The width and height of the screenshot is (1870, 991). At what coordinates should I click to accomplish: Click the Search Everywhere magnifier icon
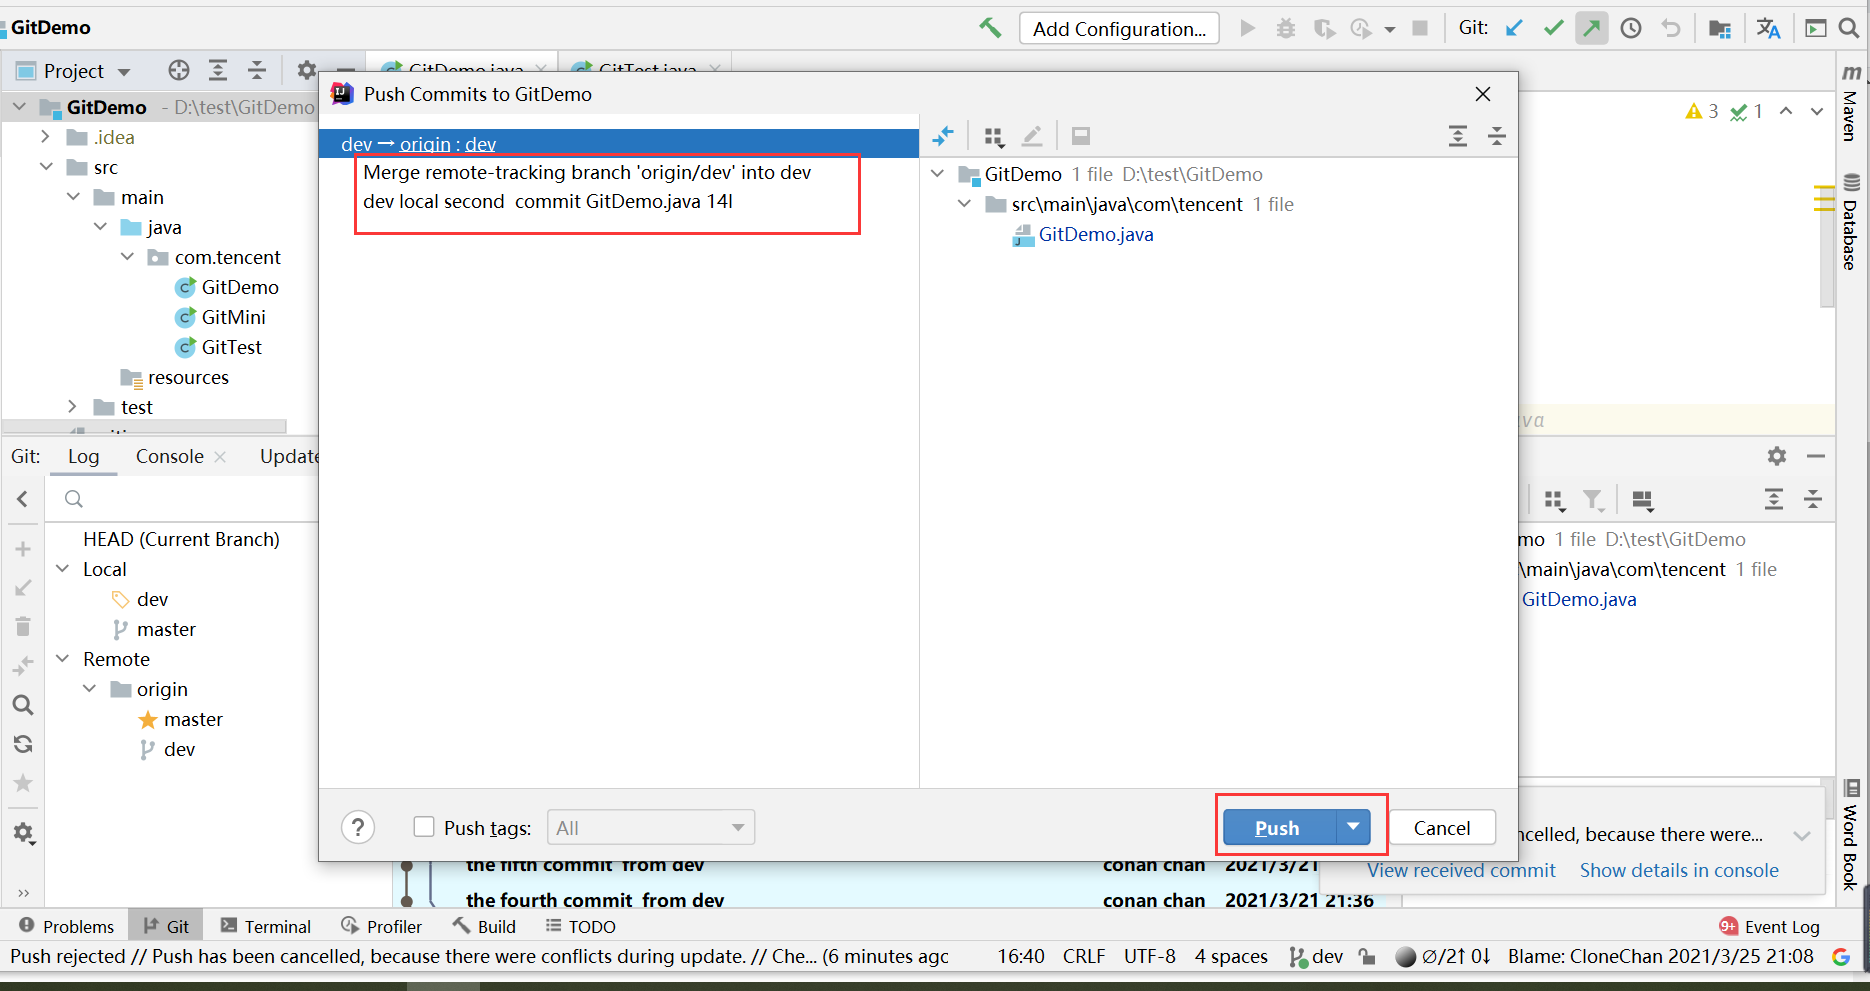pyautogui.click(x=1849, y=28)
